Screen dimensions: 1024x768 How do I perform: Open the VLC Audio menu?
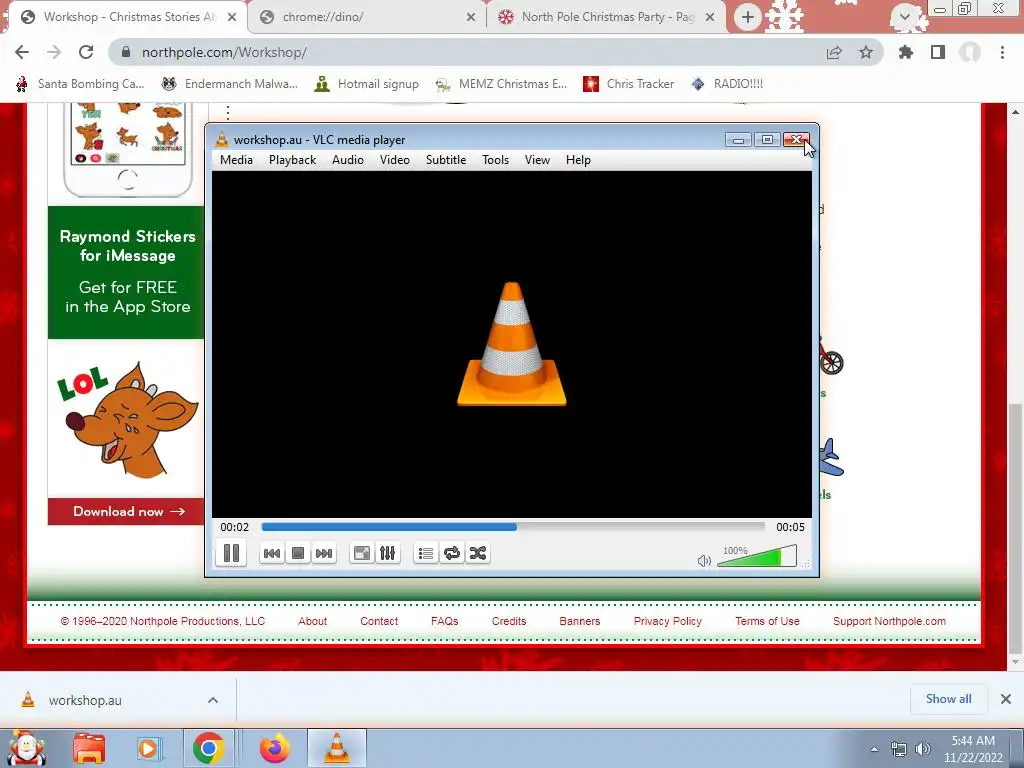pos(347,160)
